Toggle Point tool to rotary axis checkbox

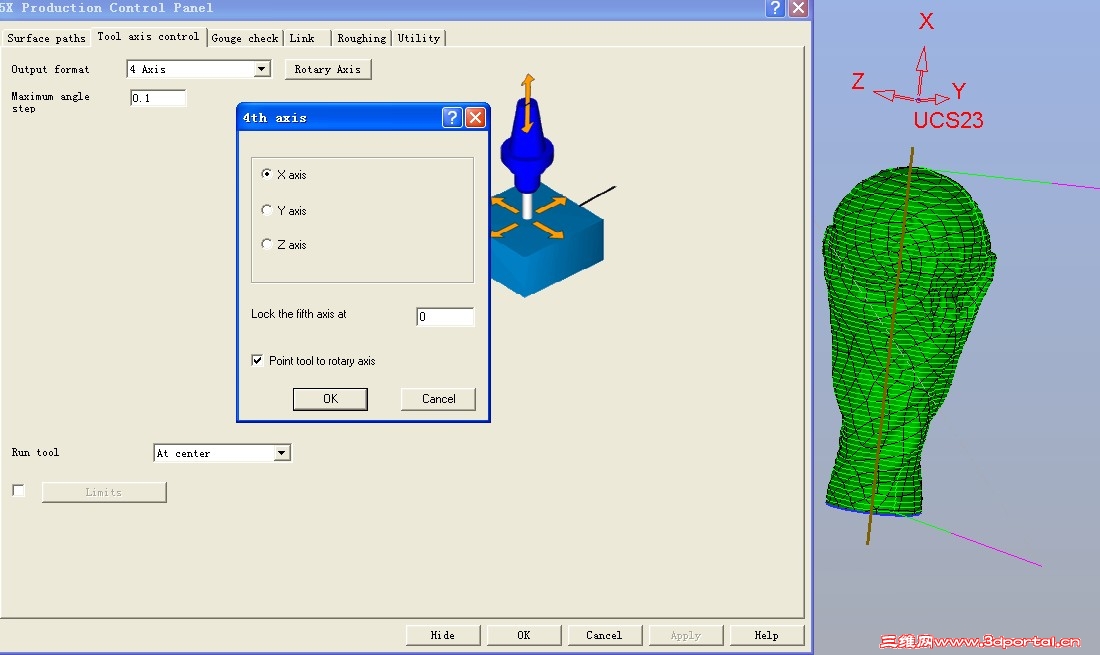tap(257, 360)
